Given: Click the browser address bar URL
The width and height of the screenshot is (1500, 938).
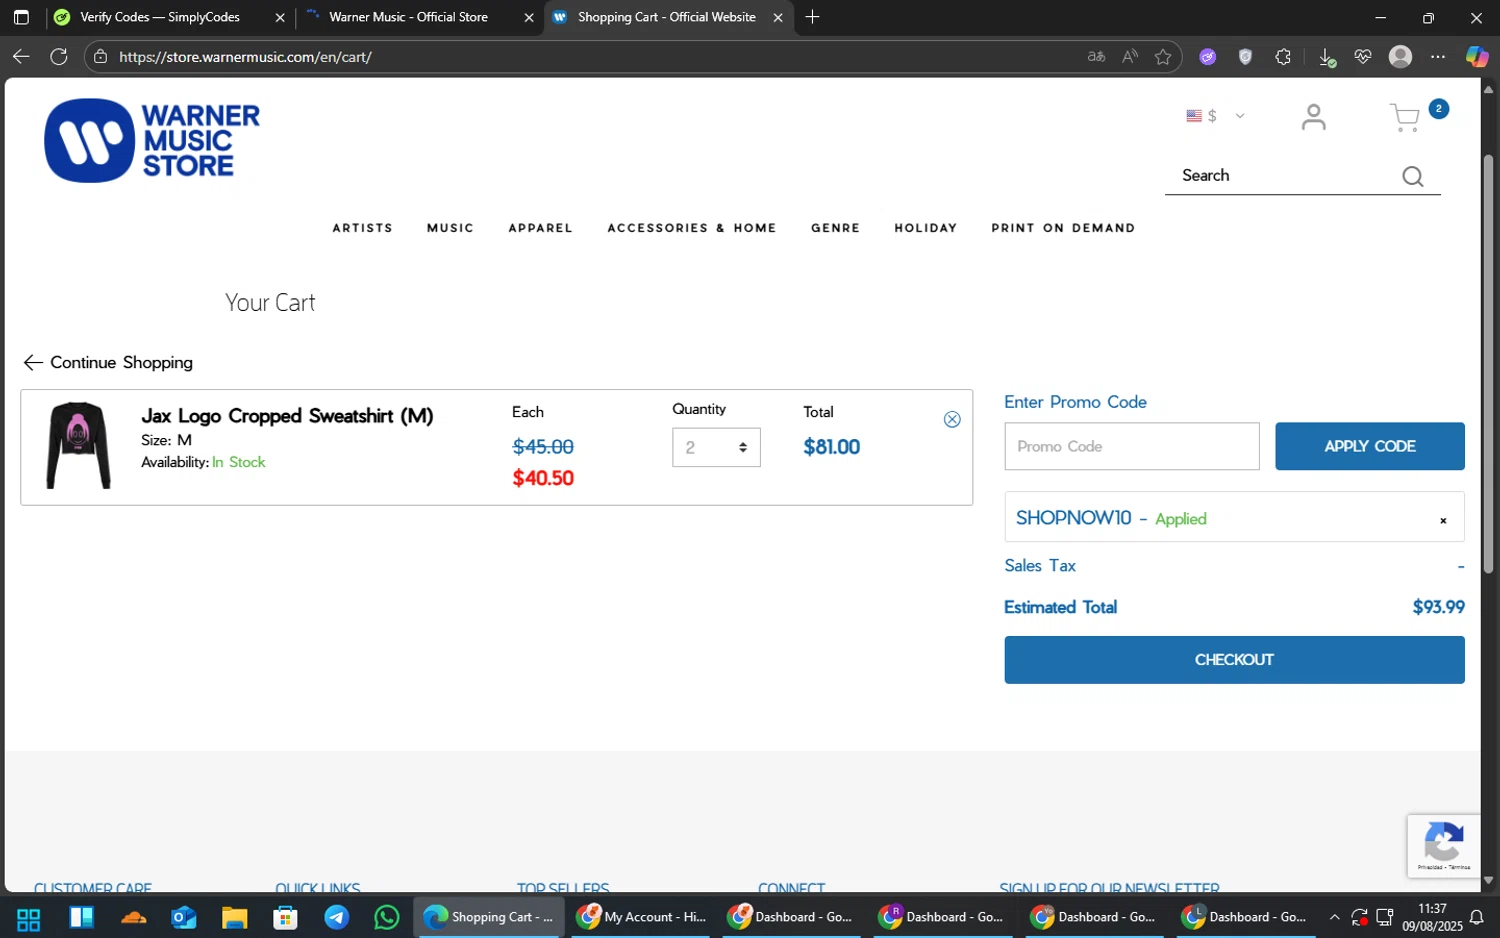Looking at the screenshot, I should (245, 57).
